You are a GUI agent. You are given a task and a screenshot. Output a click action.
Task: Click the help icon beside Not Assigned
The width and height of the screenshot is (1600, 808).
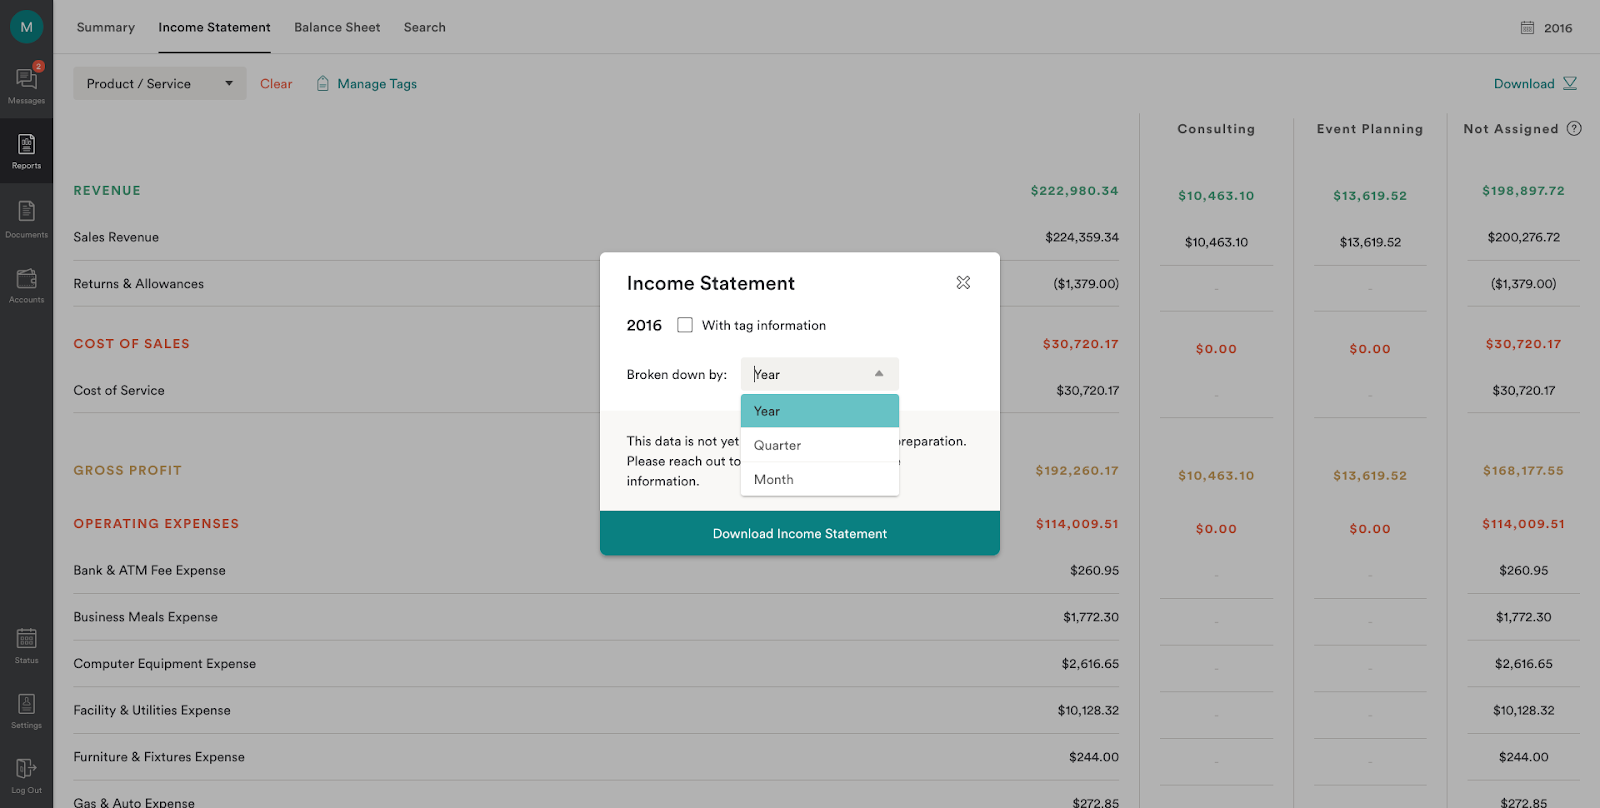pyautogui.click(x=1574, y=129)
